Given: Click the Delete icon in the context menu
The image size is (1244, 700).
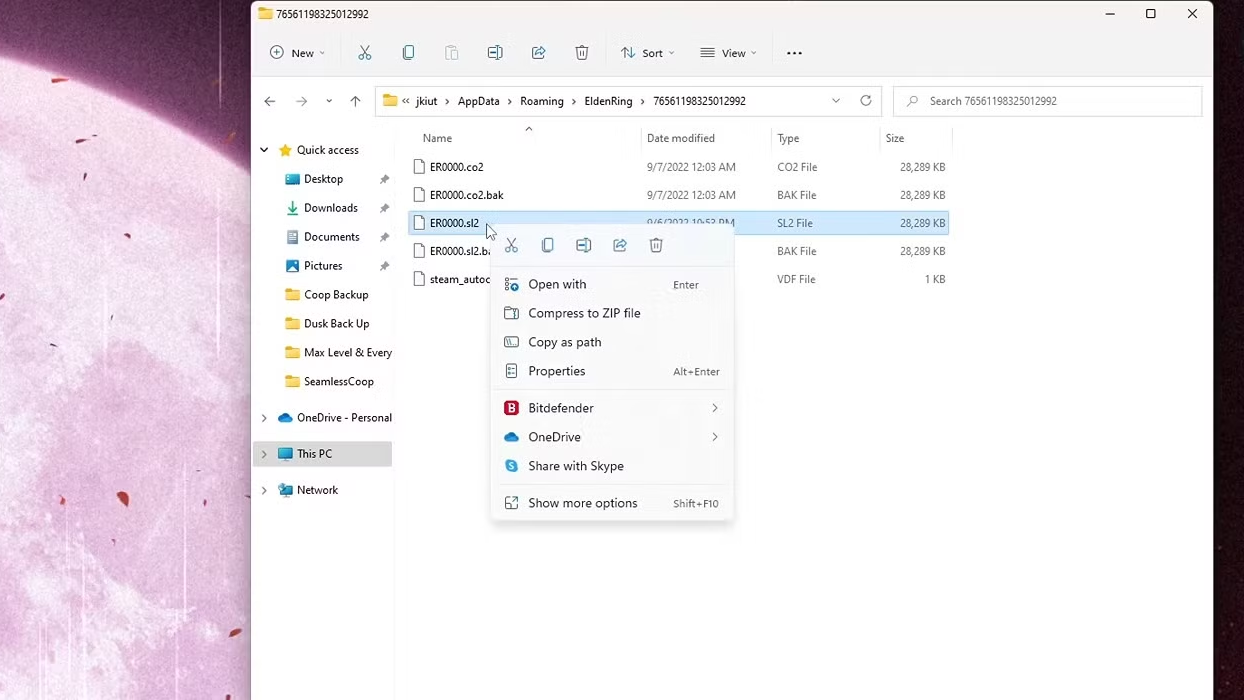Looking at the screenshot, I should pos(656,245).
